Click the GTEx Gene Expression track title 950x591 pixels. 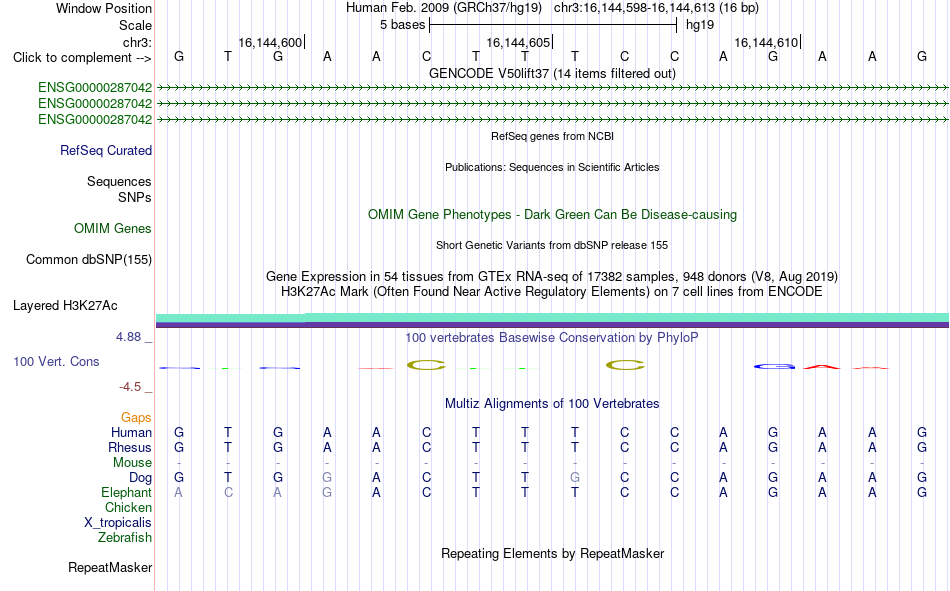point(552,276)
